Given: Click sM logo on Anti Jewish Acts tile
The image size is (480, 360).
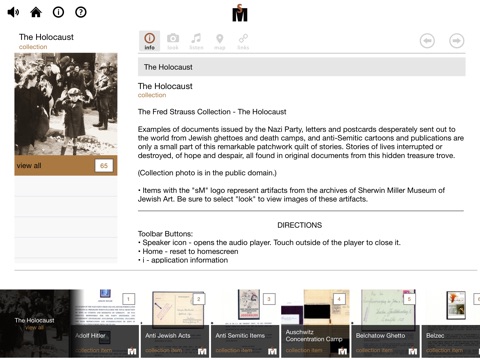Looking at the screenshot, I should (x=202, y=351).
